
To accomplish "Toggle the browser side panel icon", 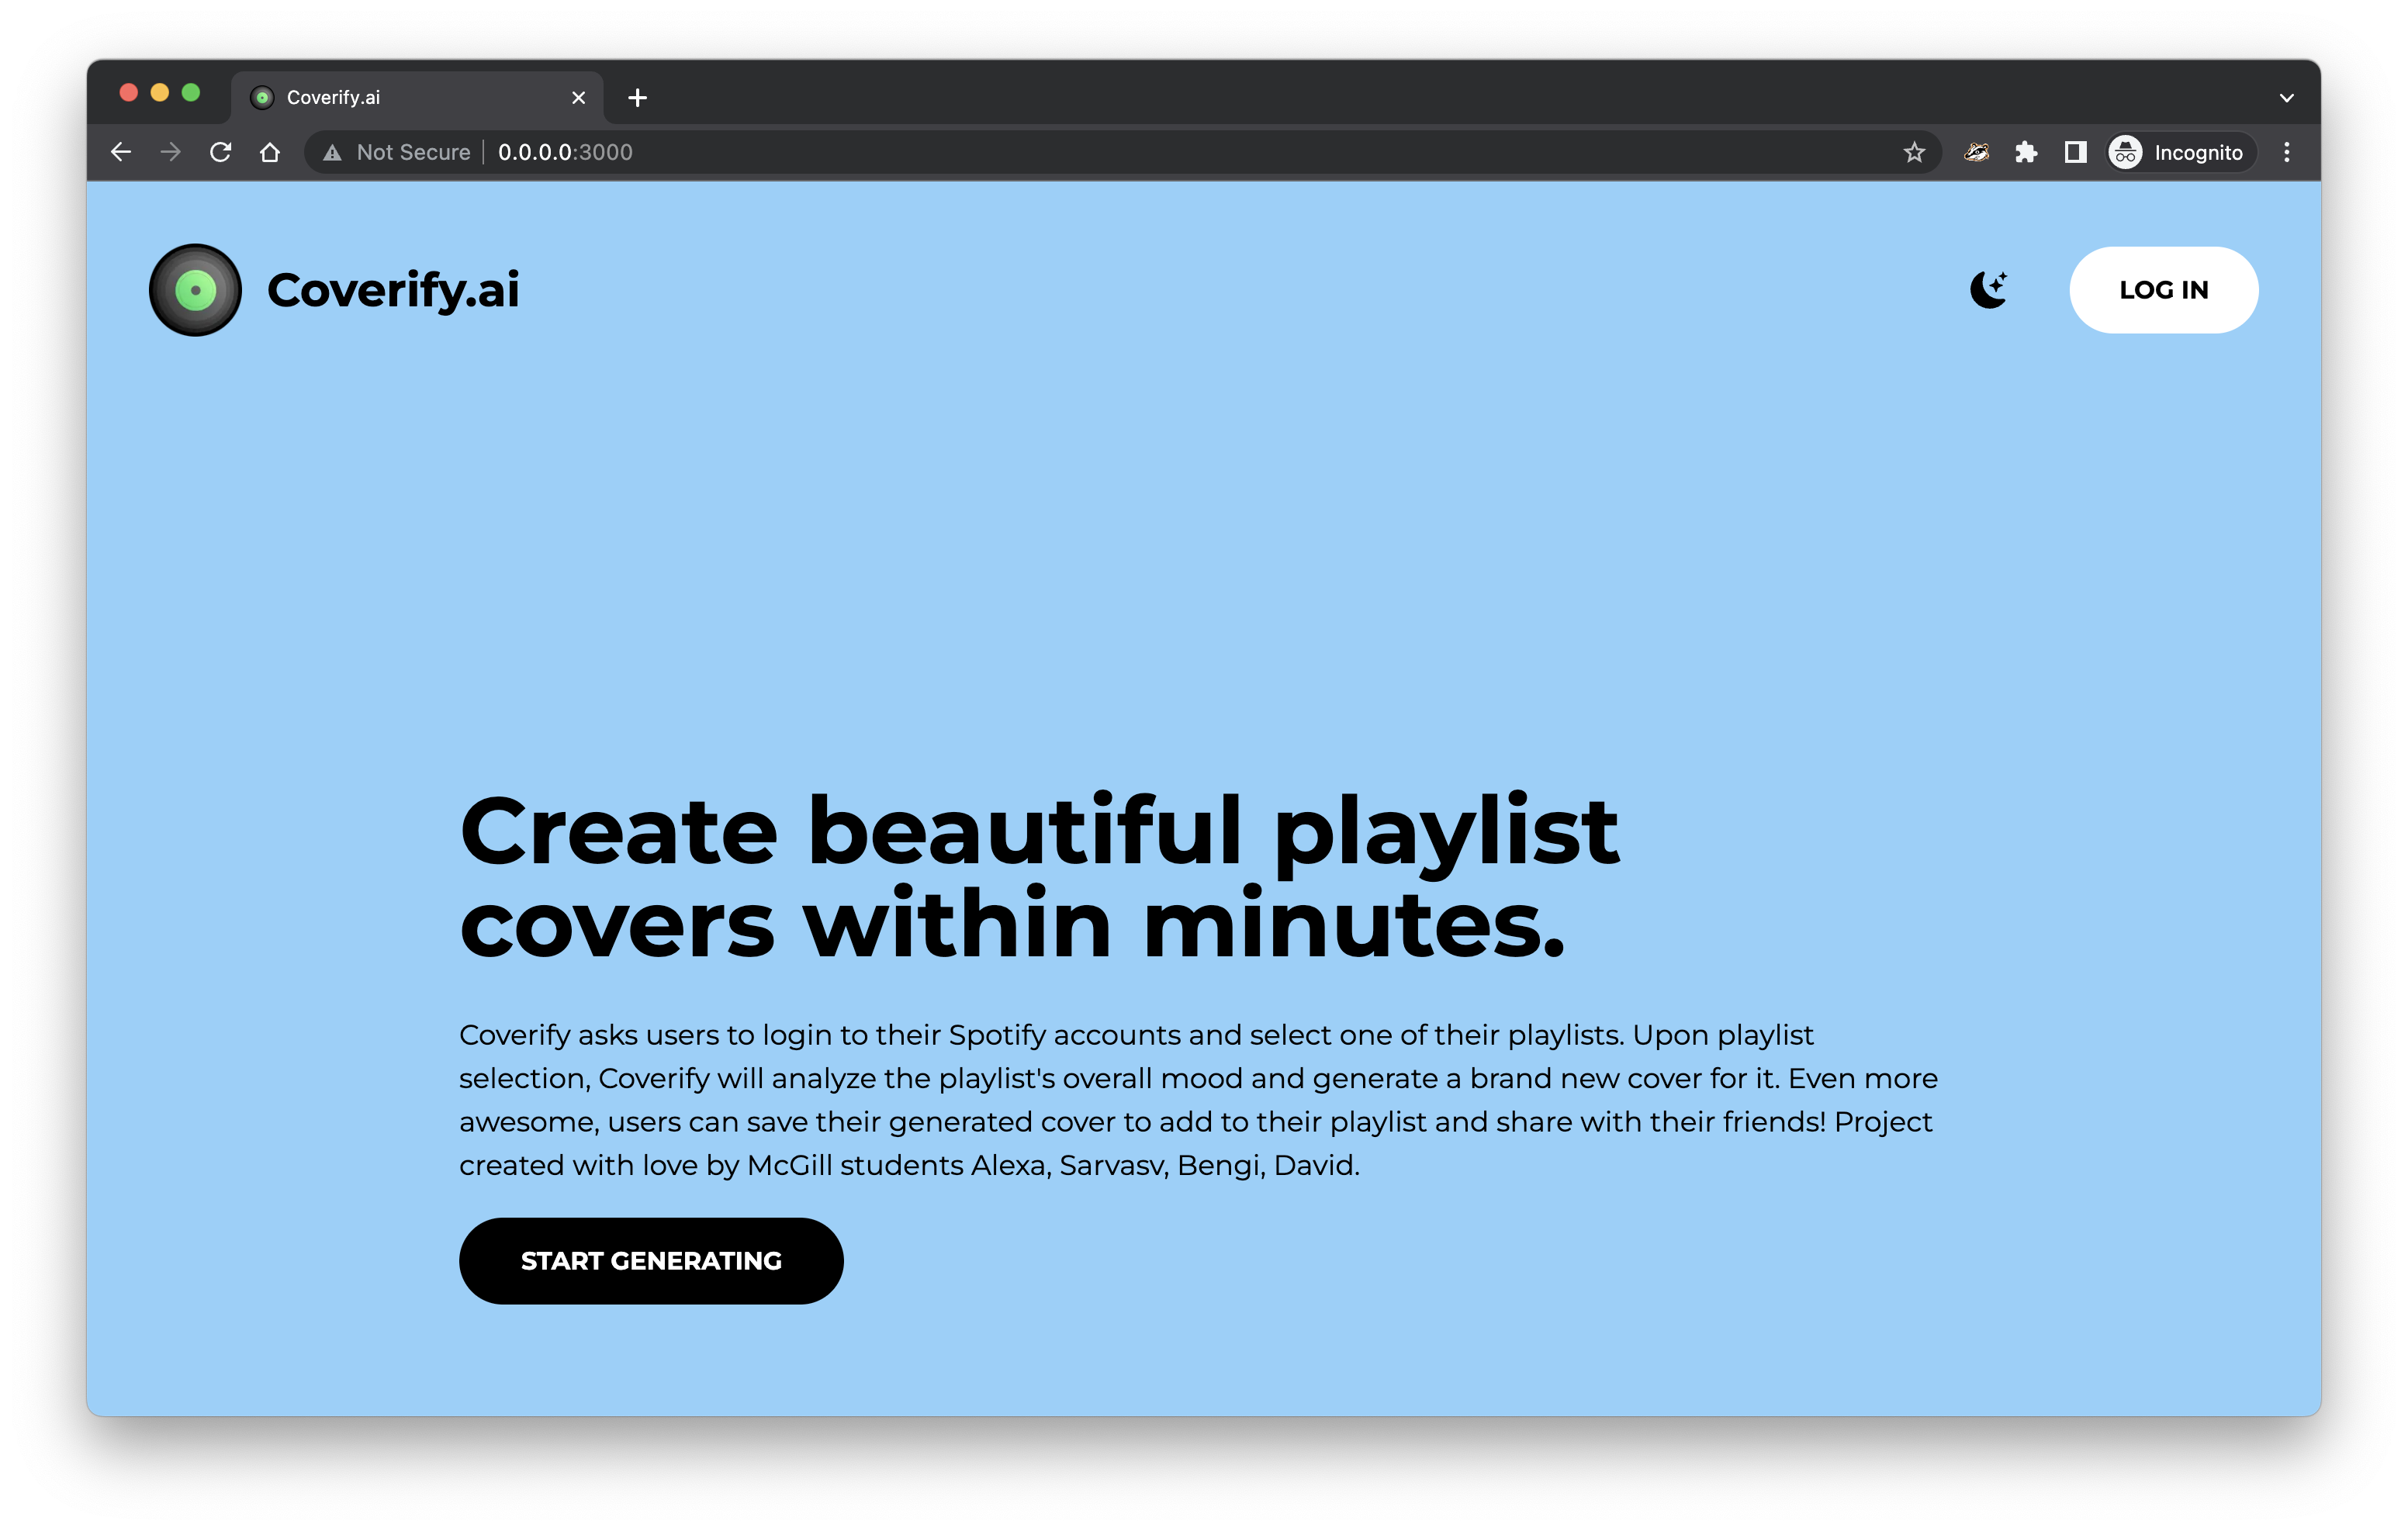I will click(2075, 152).
